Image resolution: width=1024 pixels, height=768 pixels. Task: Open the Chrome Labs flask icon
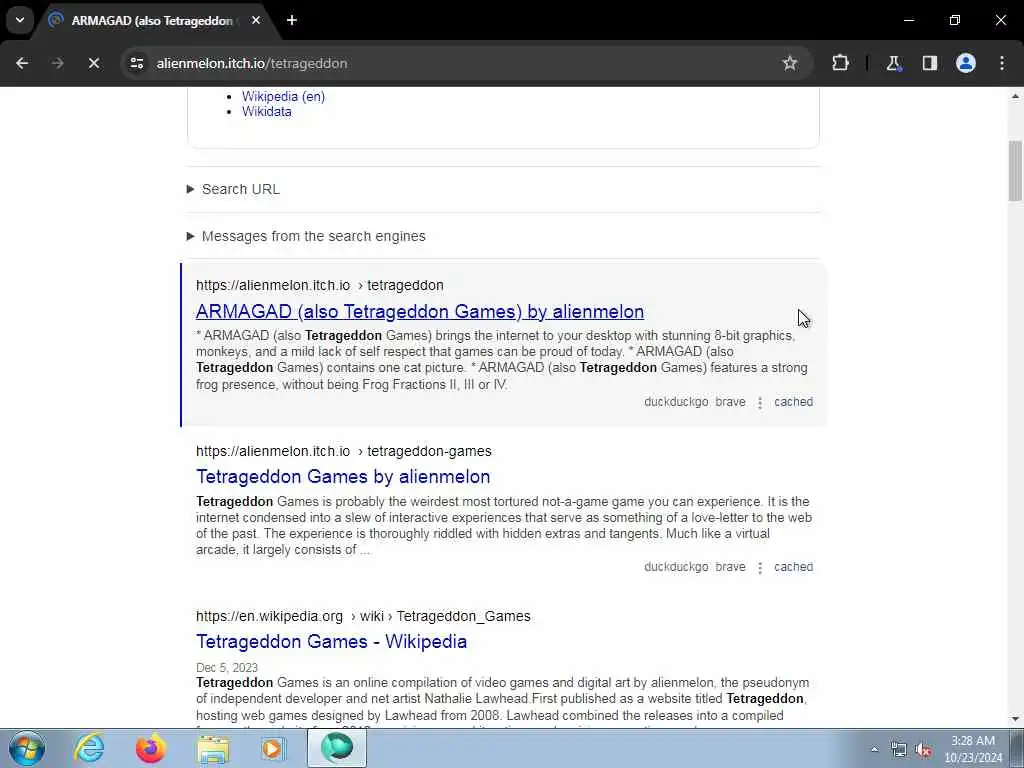[x=893, y=63]
